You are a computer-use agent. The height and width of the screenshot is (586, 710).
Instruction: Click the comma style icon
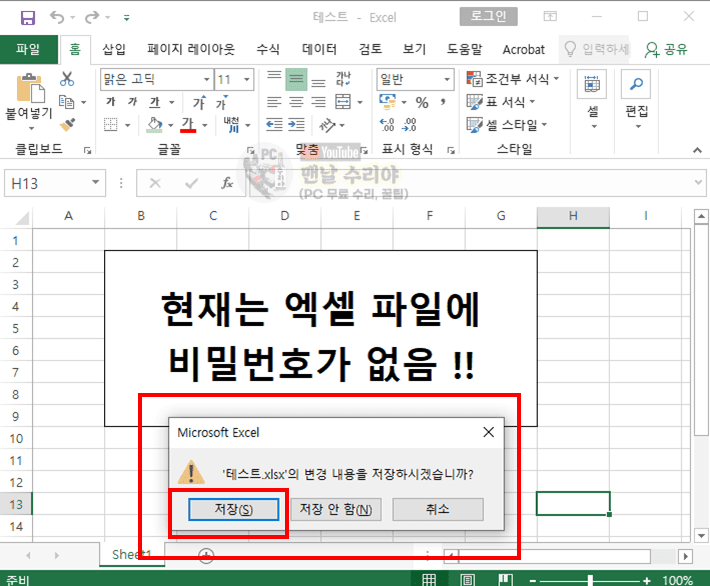443,102
